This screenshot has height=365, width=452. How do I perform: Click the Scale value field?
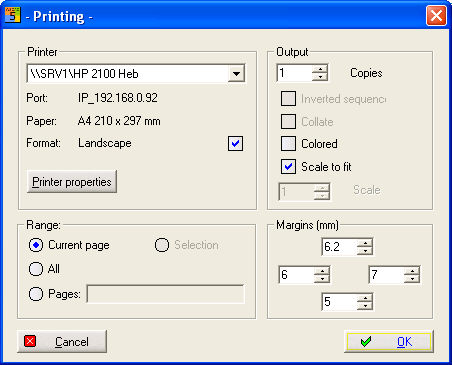(296, 192)
